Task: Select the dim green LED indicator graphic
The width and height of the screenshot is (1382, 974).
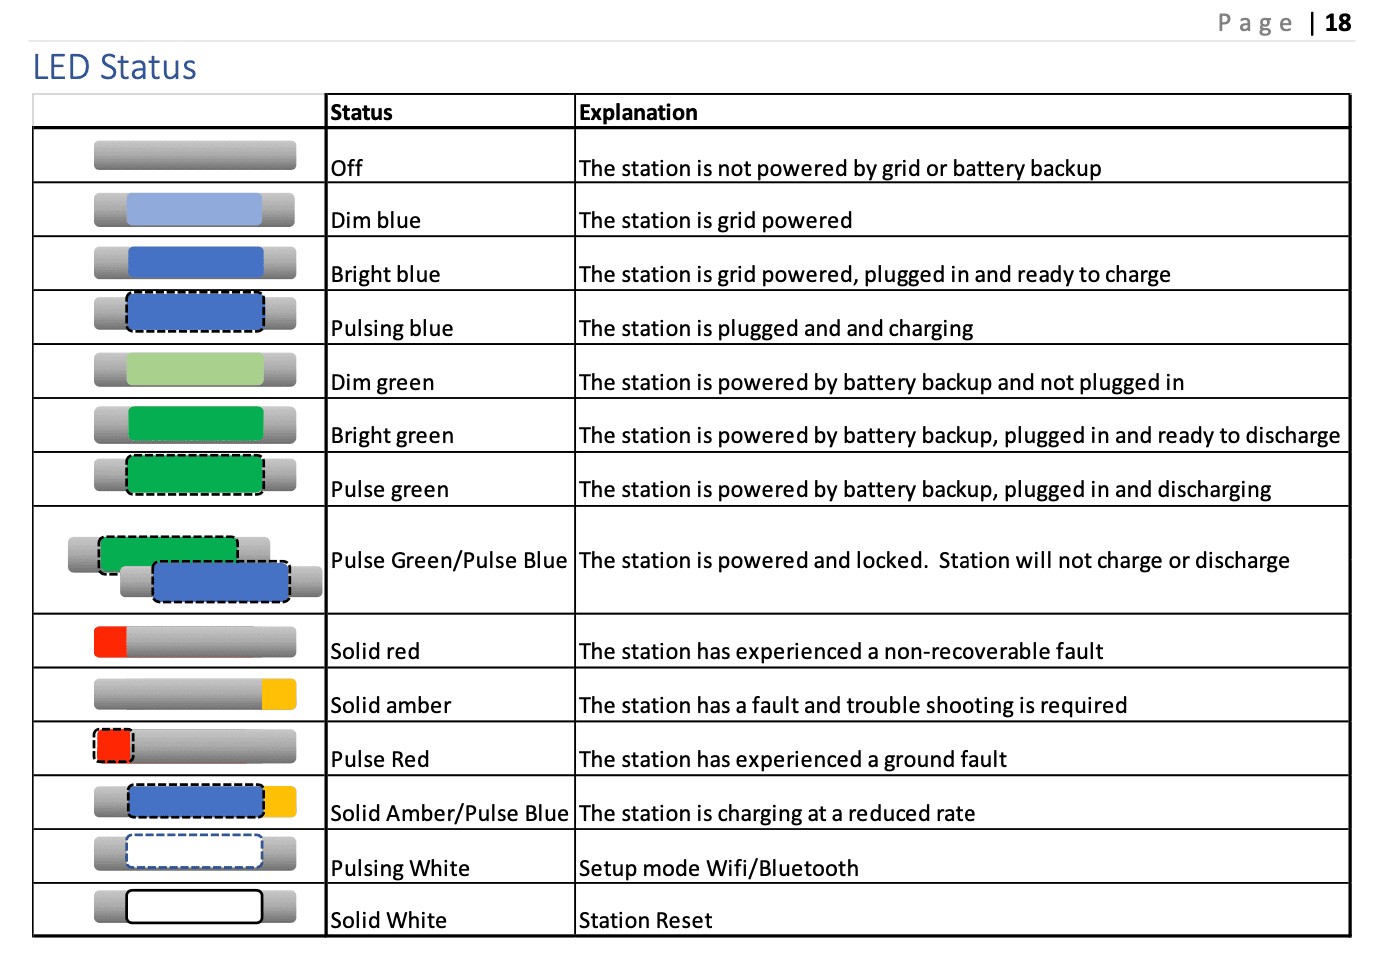Action: click(195, 369)
